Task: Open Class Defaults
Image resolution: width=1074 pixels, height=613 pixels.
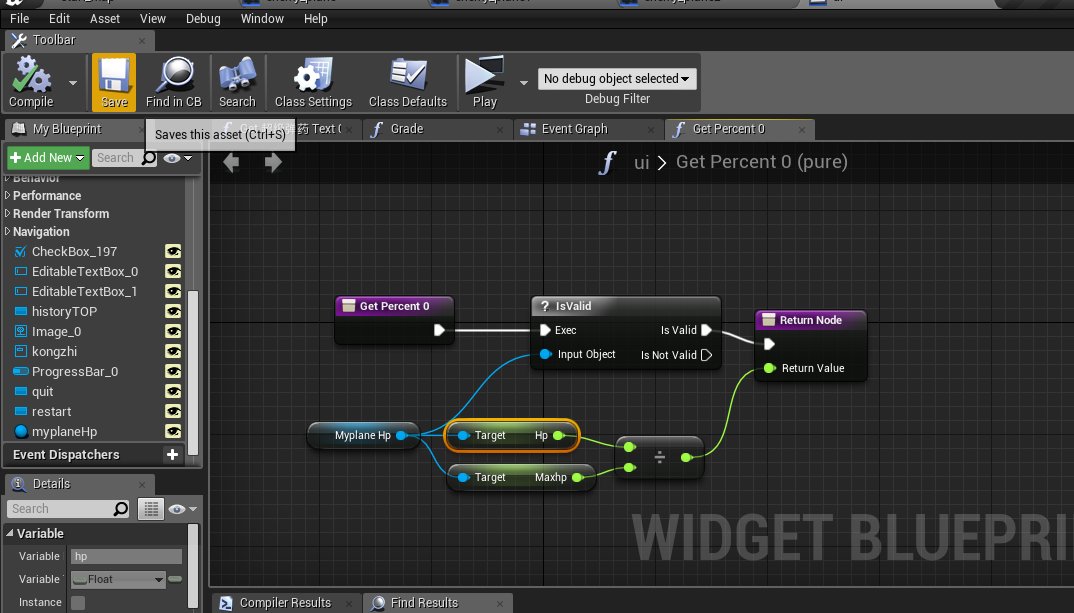Action: [408, 83]
